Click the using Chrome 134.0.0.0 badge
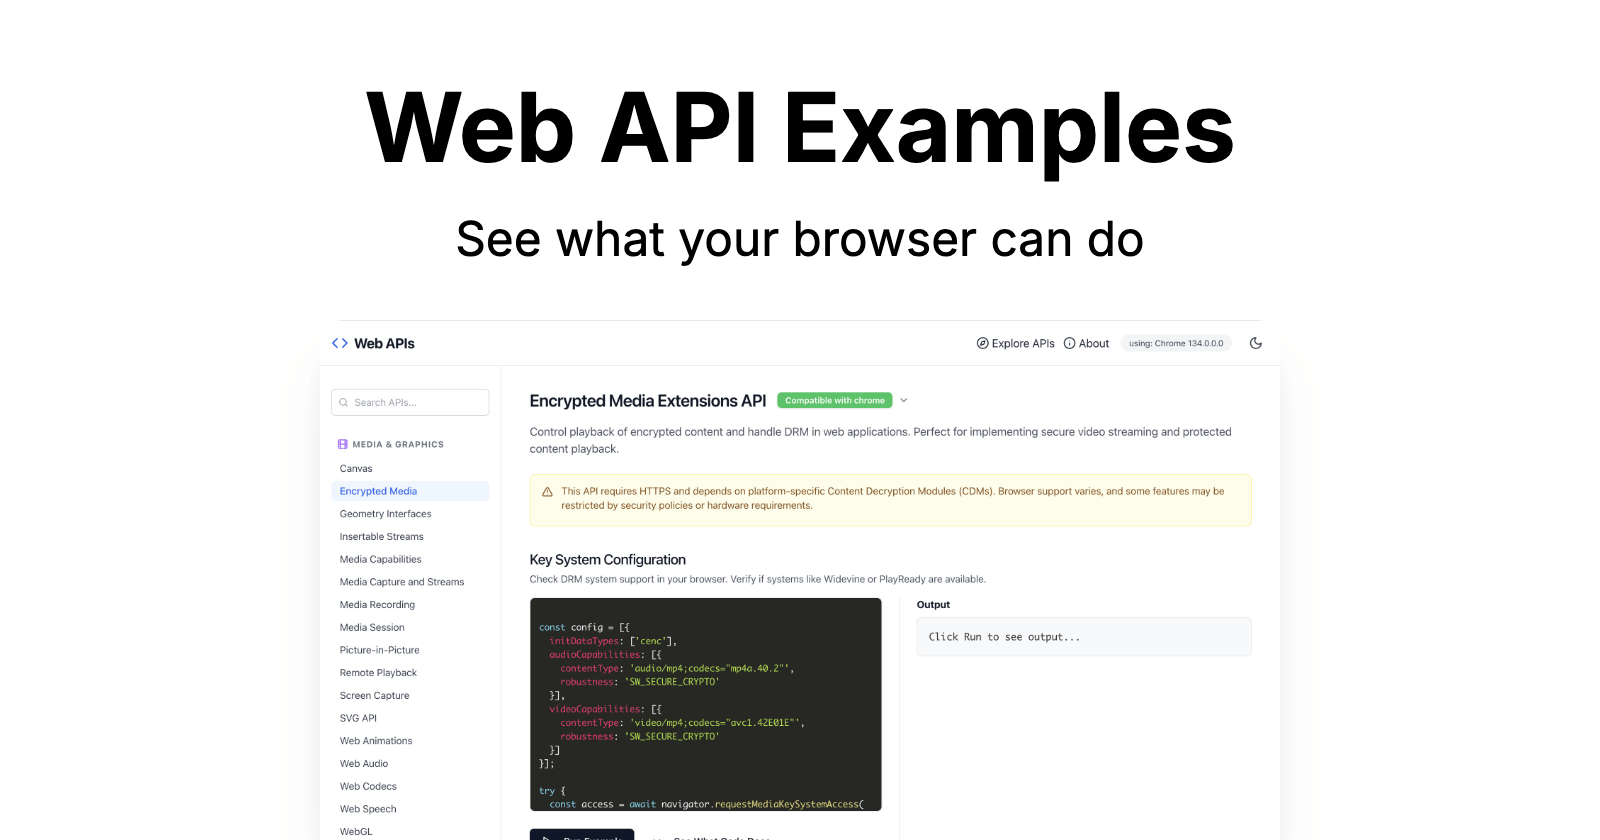Image resolution: width=1600 pixels, height=840 pixels. coord(1176,343)
